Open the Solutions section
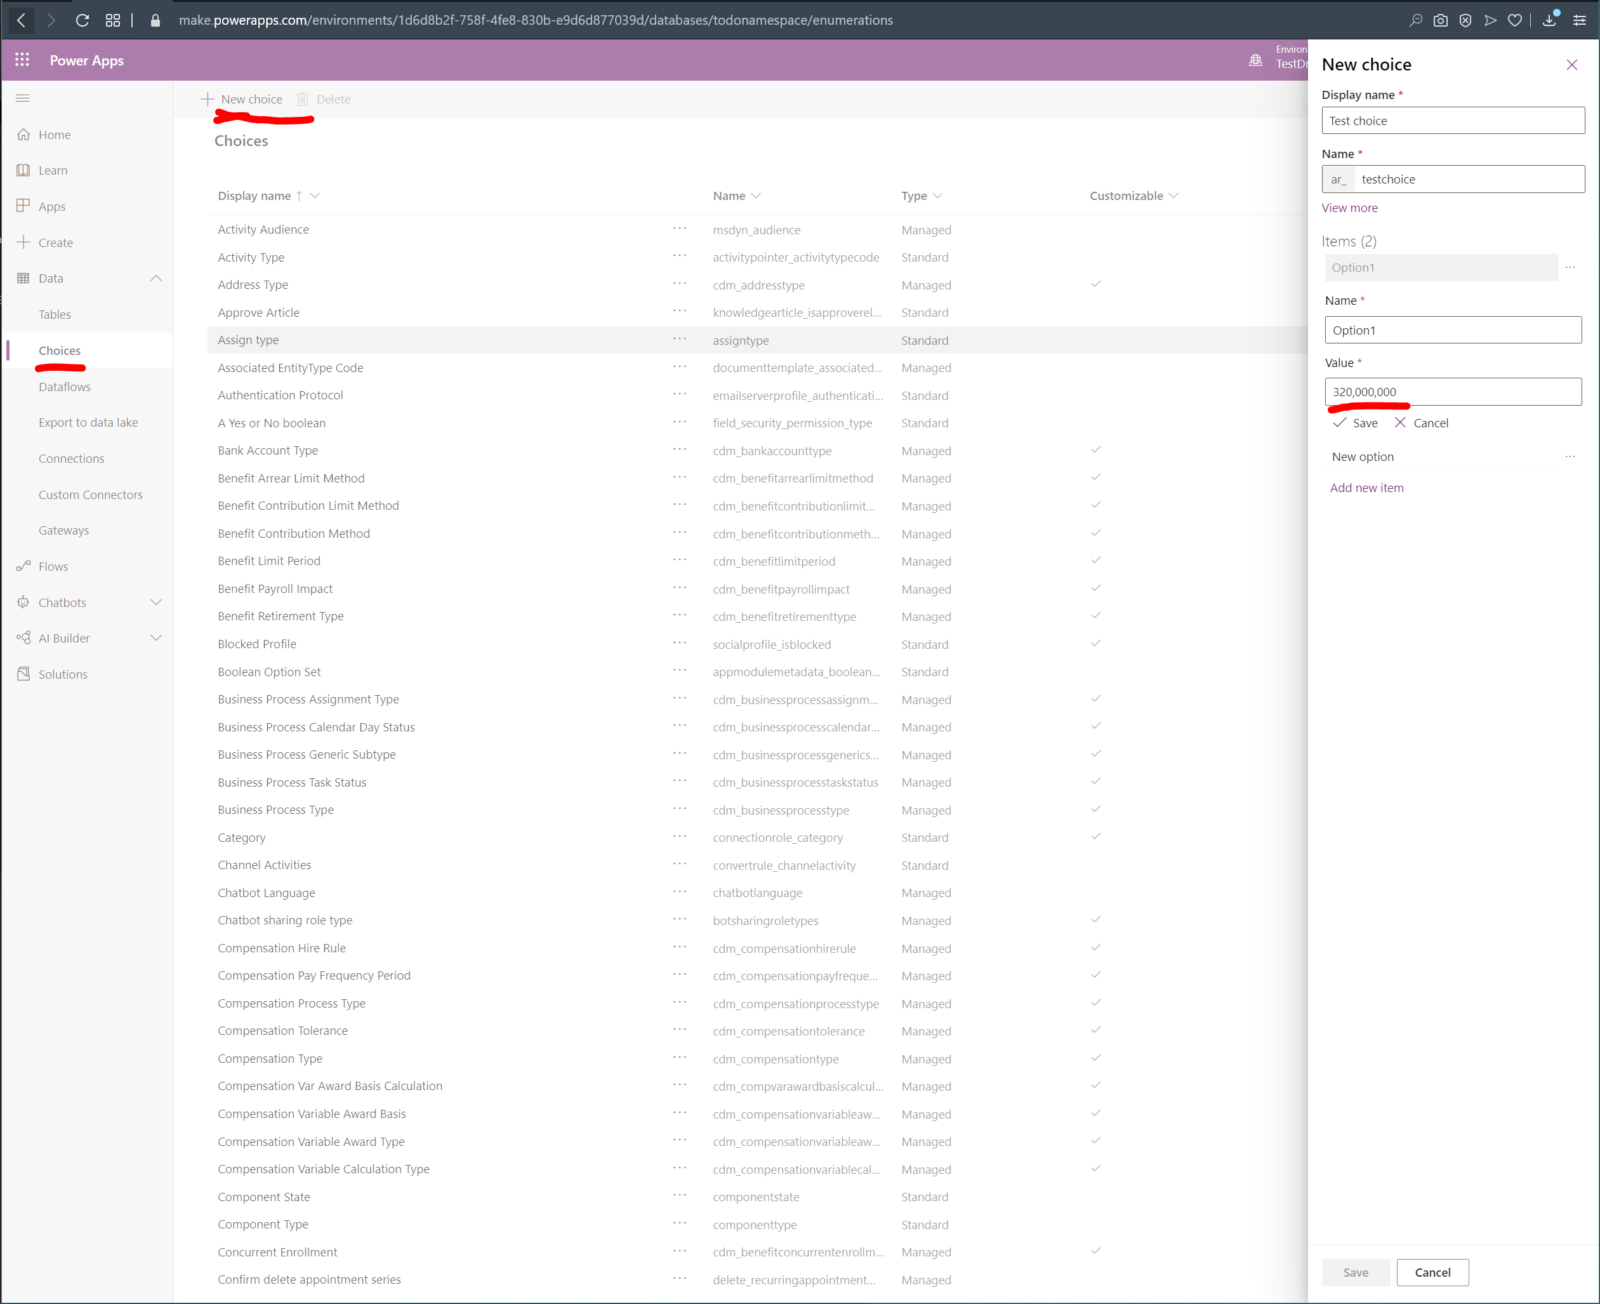Viewport: 1600px width, 1304px height. (x=62, y=673)
